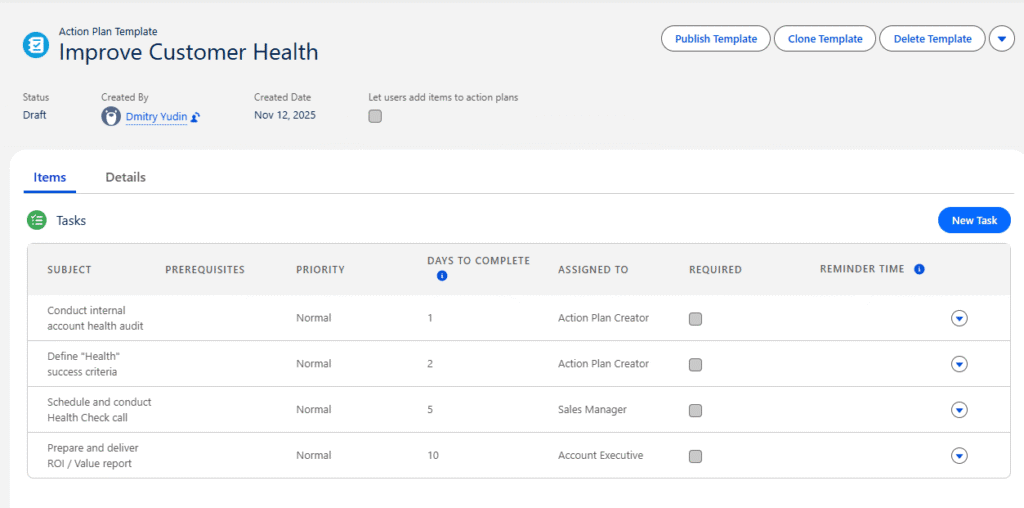
Task: Open row menu for Conduct internal account health audit
Action: coord(959,318)
